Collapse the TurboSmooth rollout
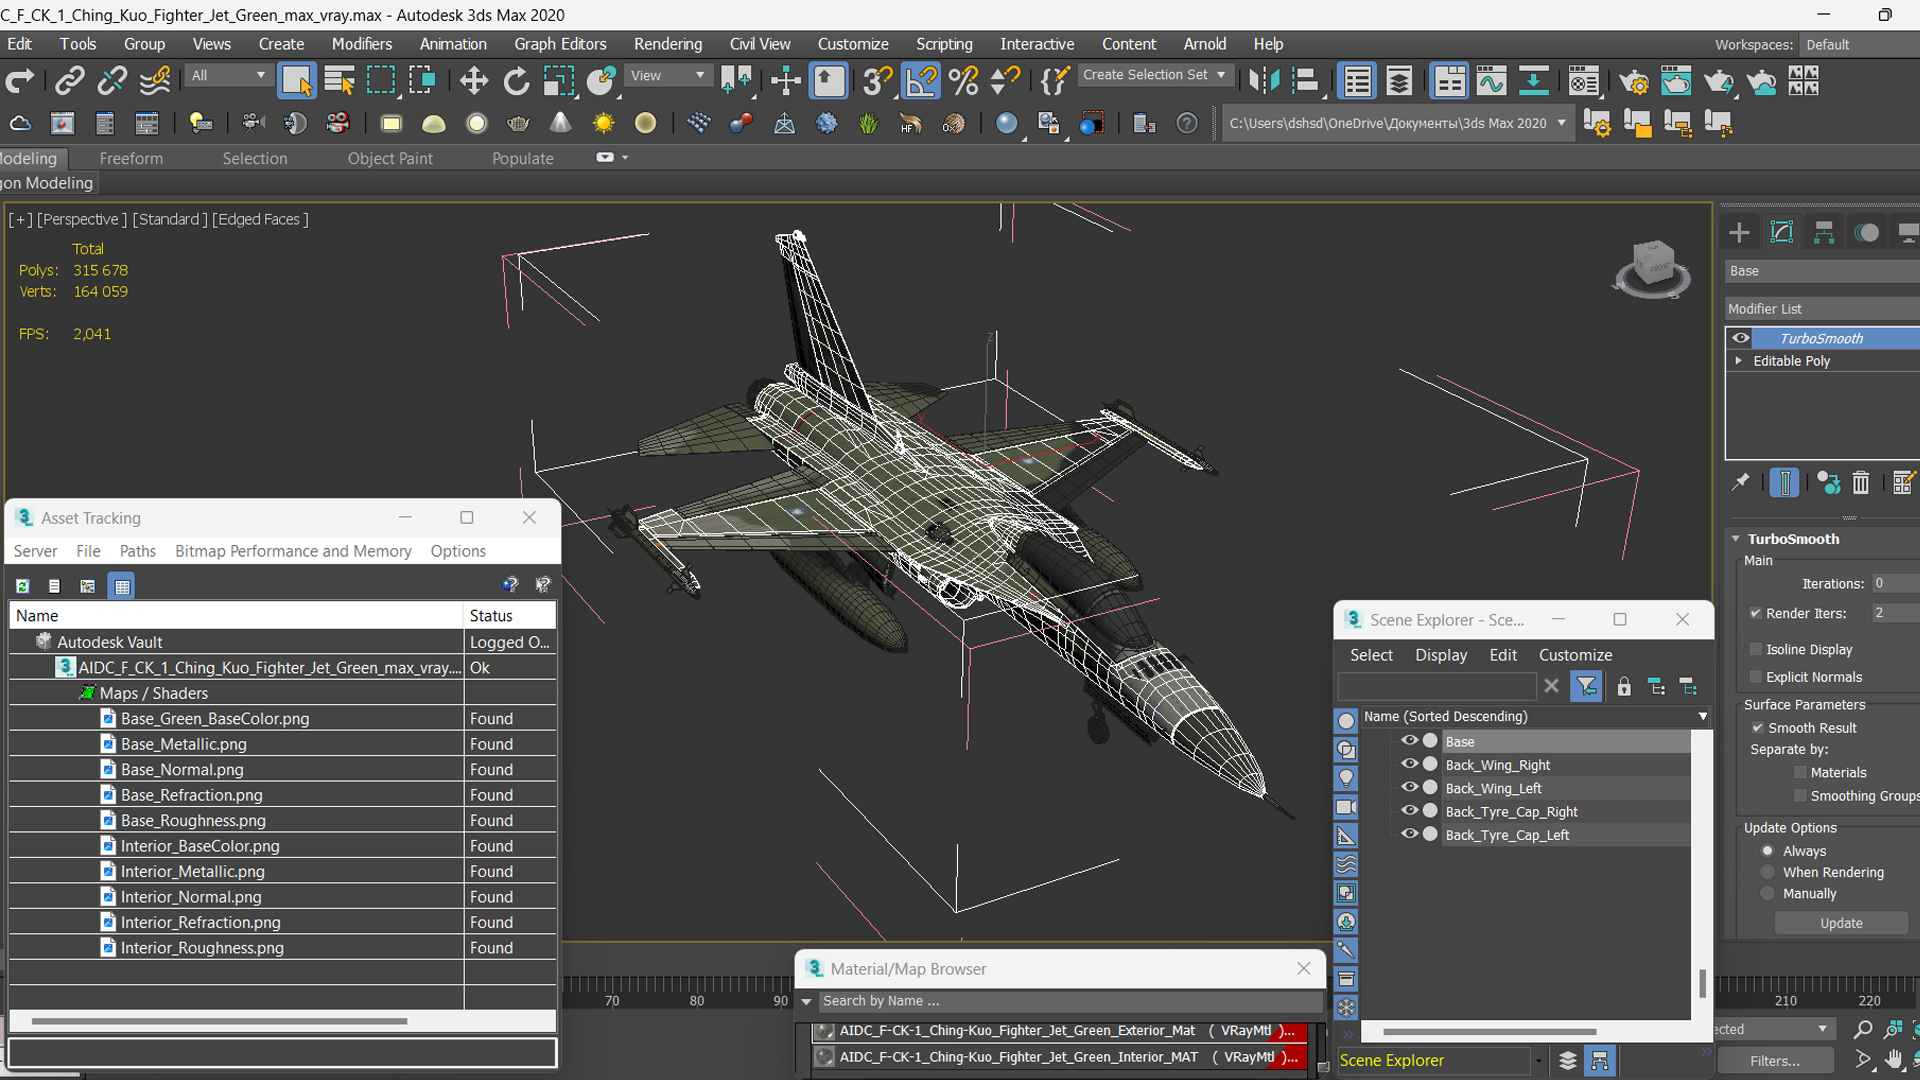Image resolution: width=1920 pixels, height=1080 pixels. pos(1737,538)
